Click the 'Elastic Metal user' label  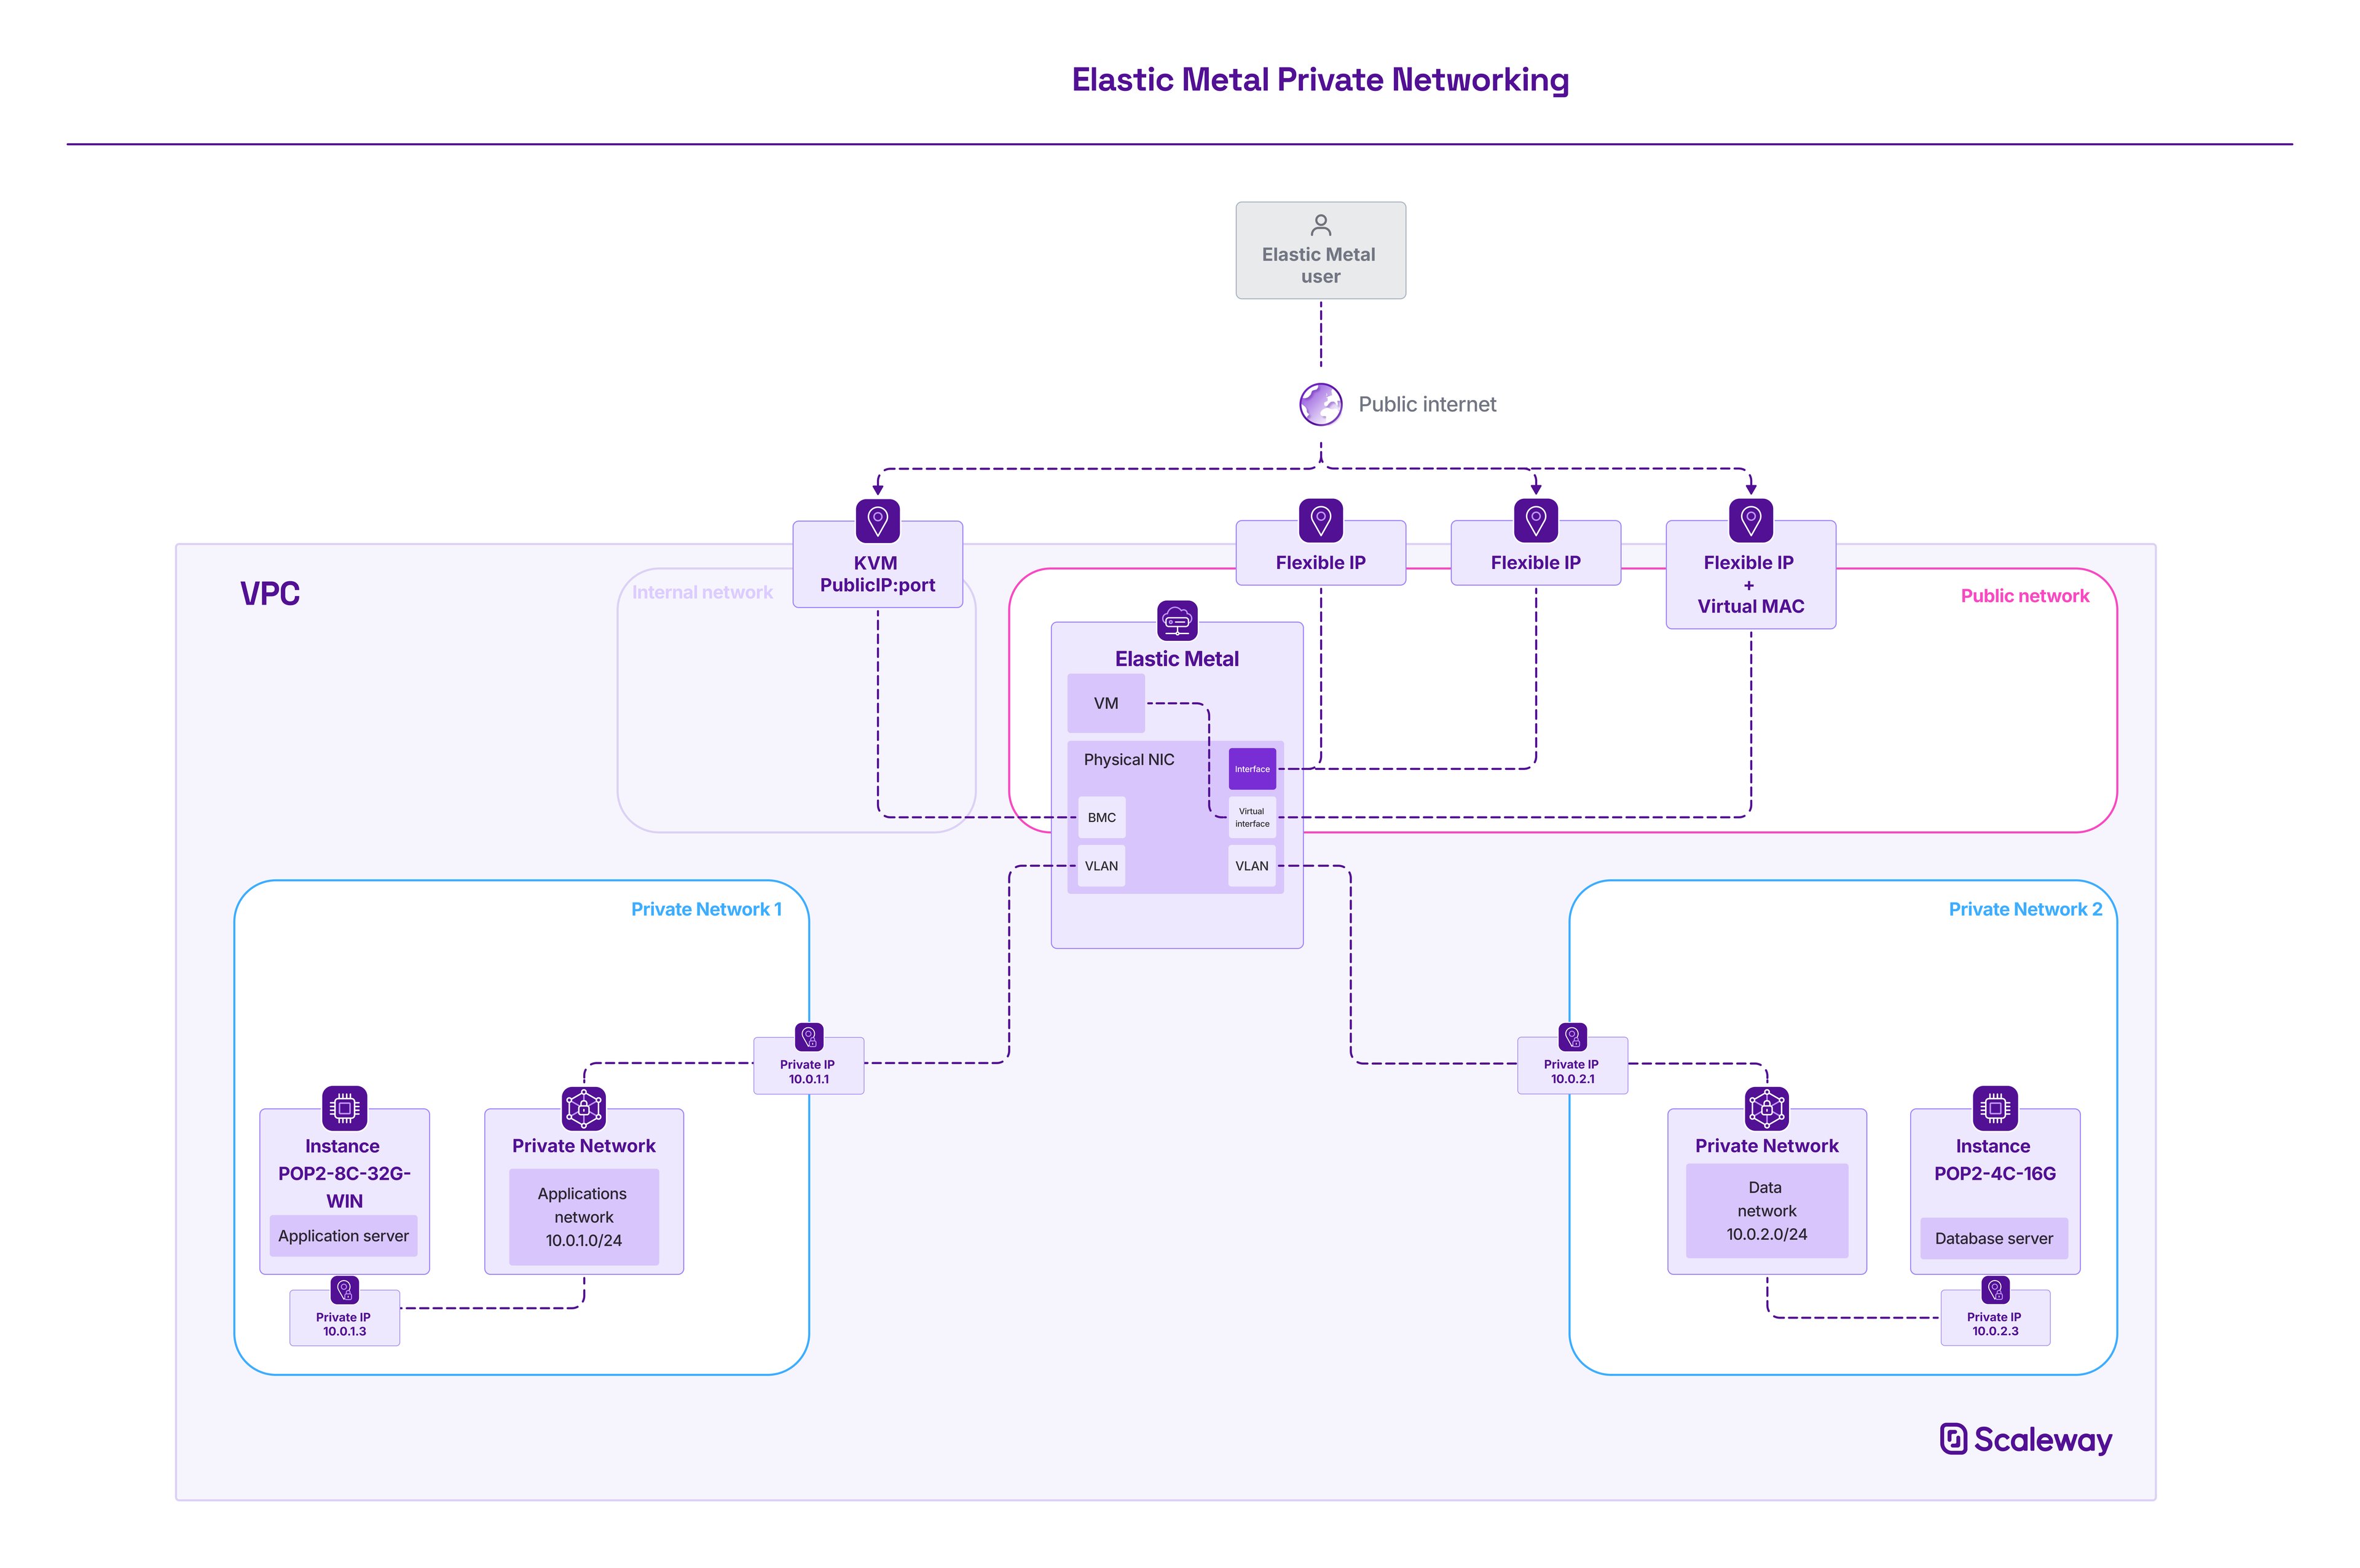coord(1320,265)
